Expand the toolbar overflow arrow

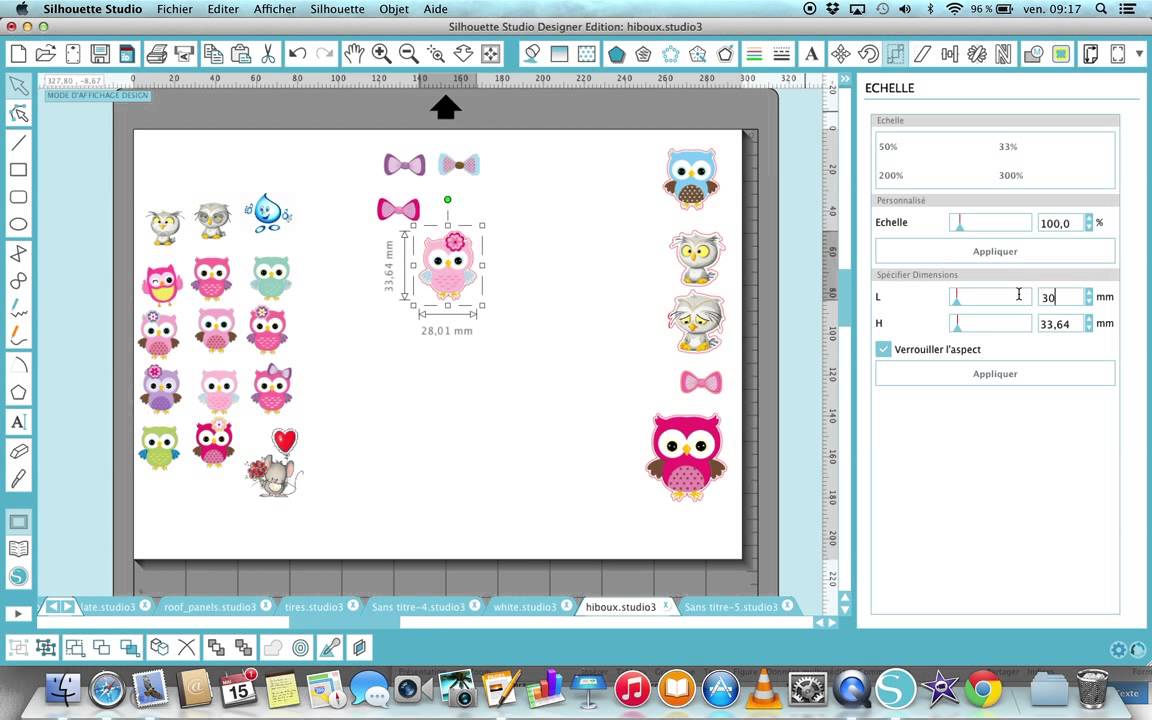coord(1140,54)
